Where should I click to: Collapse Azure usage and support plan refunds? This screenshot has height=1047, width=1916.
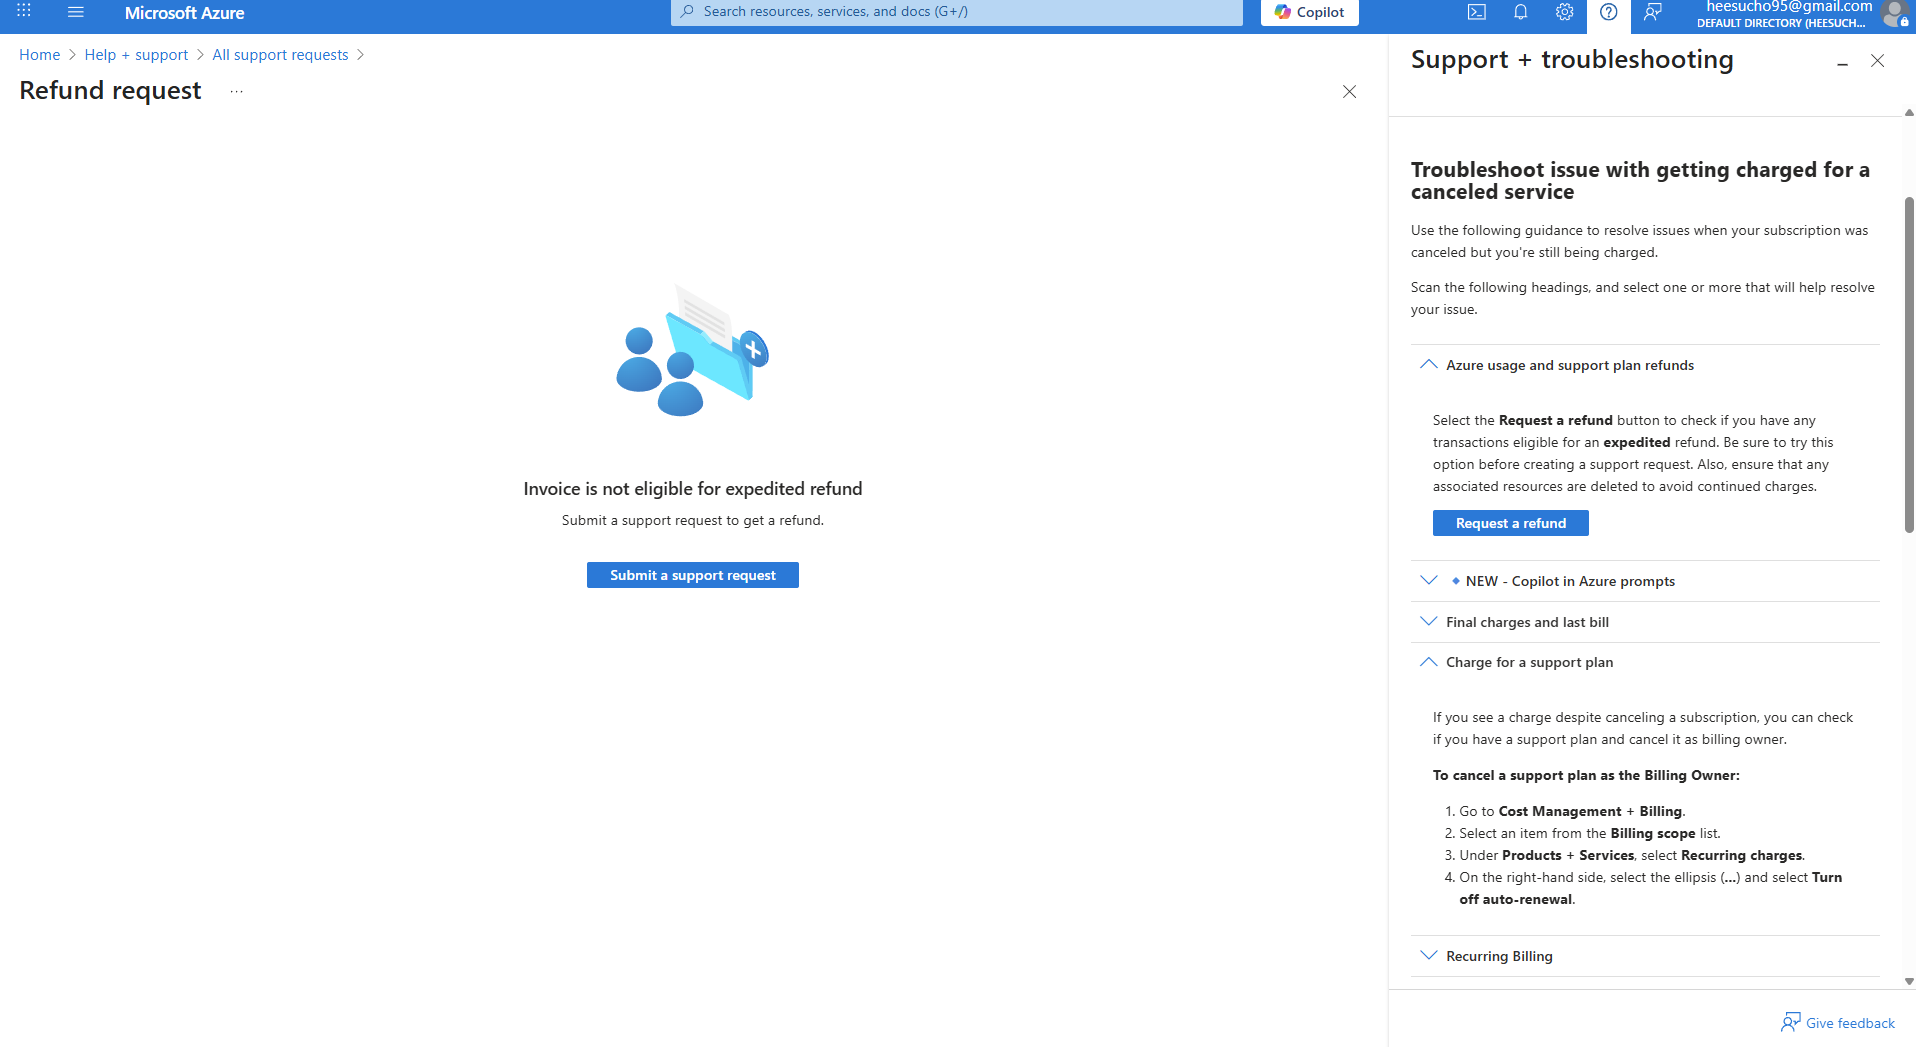pyautogui.click(x=1644, y=365)
